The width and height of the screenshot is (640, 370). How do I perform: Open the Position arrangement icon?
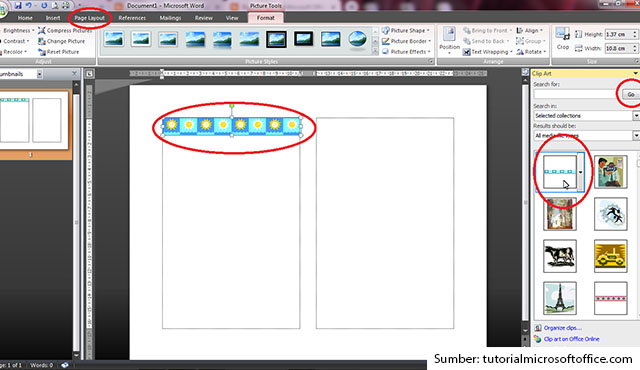(x=449, y=35)
